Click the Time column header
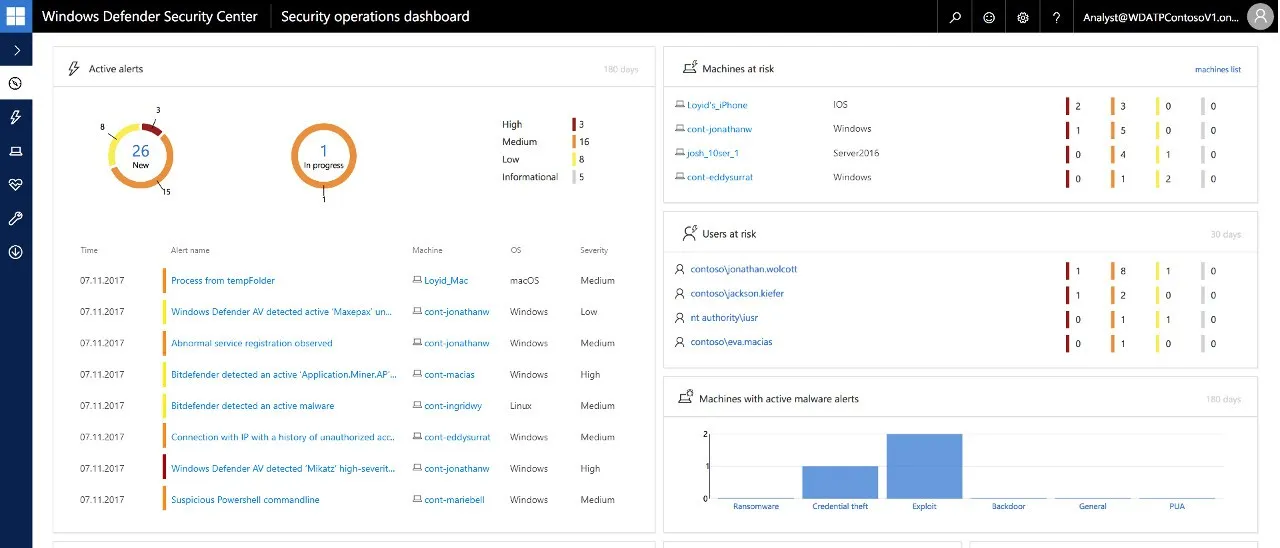 coord(89,250)
